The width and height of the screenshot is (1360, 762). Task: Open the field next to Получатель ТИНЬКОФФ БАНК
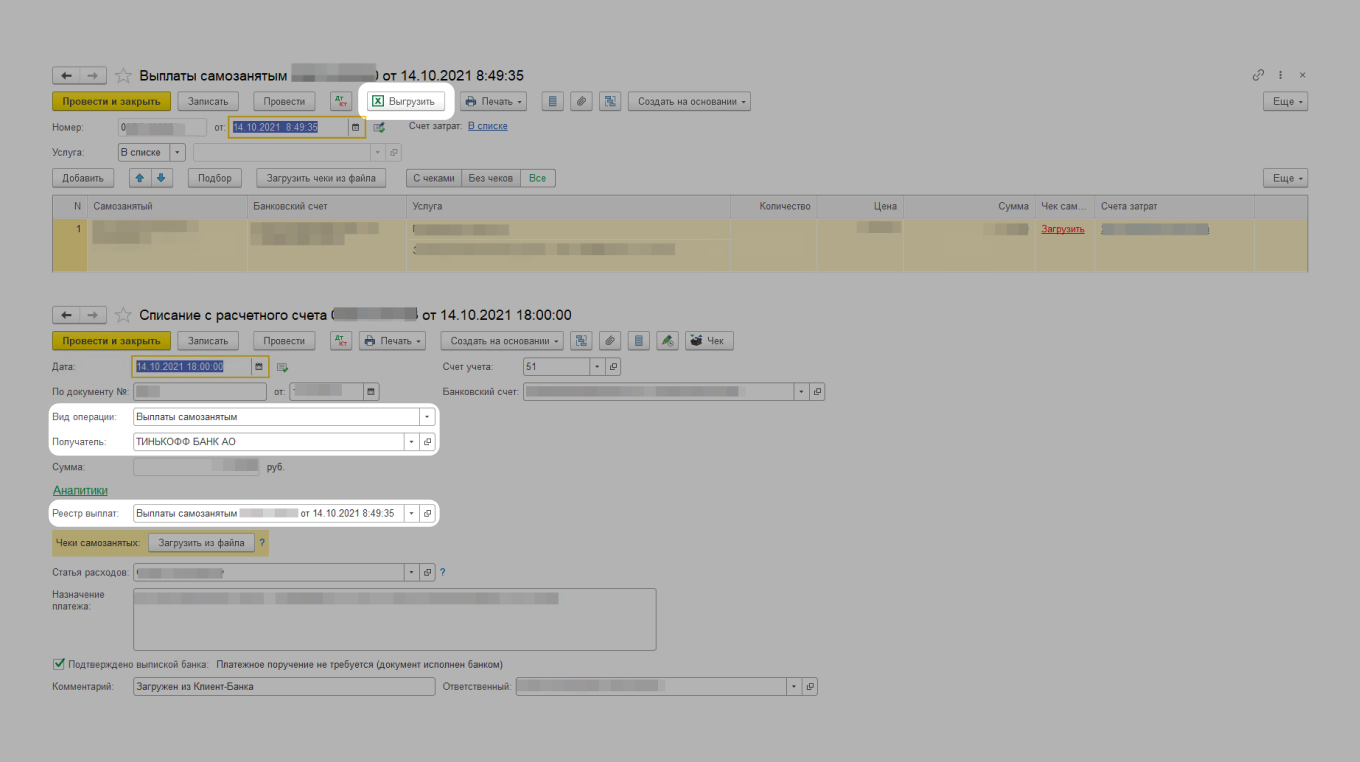[x=427, y=441]
